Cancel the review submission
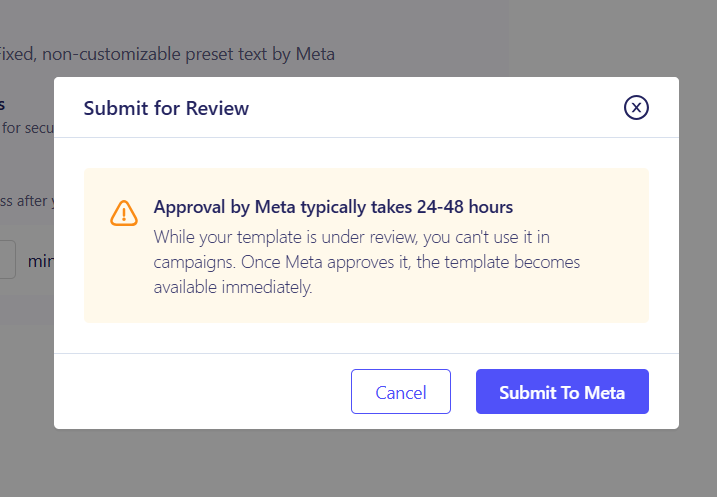This screenshot has width=717, height=497. point(401,391)
